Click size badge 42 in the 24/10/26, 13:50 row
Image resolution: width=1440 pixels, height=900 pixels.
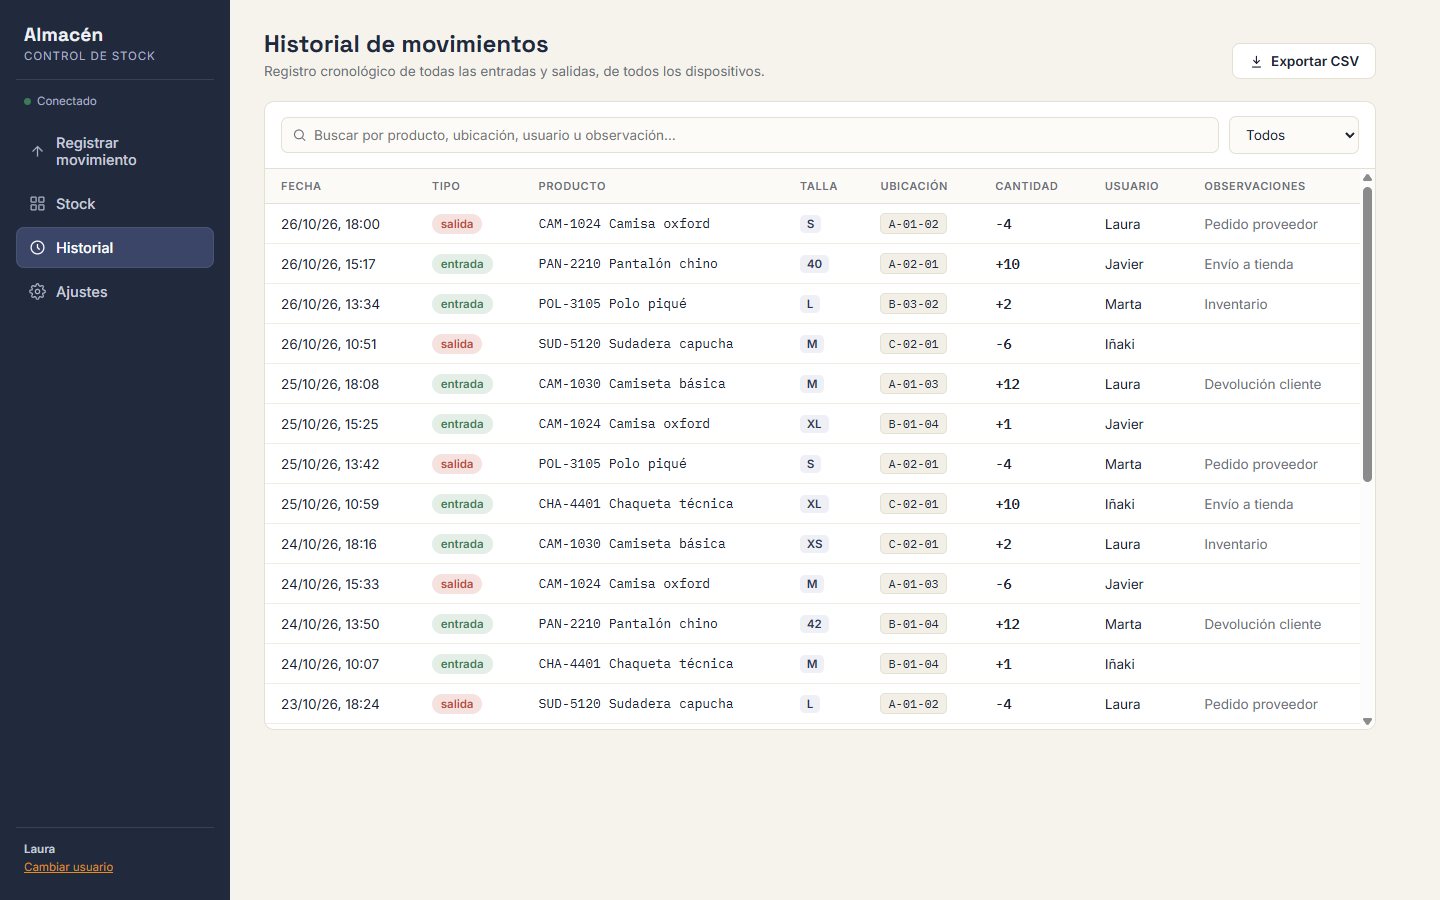(814, 624)
